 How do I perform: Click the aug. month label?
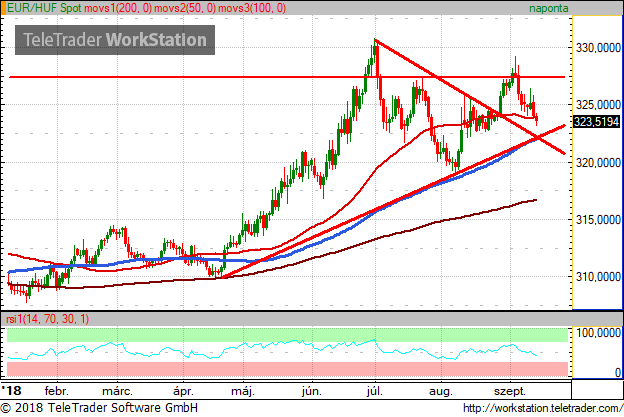pos(441,391)
